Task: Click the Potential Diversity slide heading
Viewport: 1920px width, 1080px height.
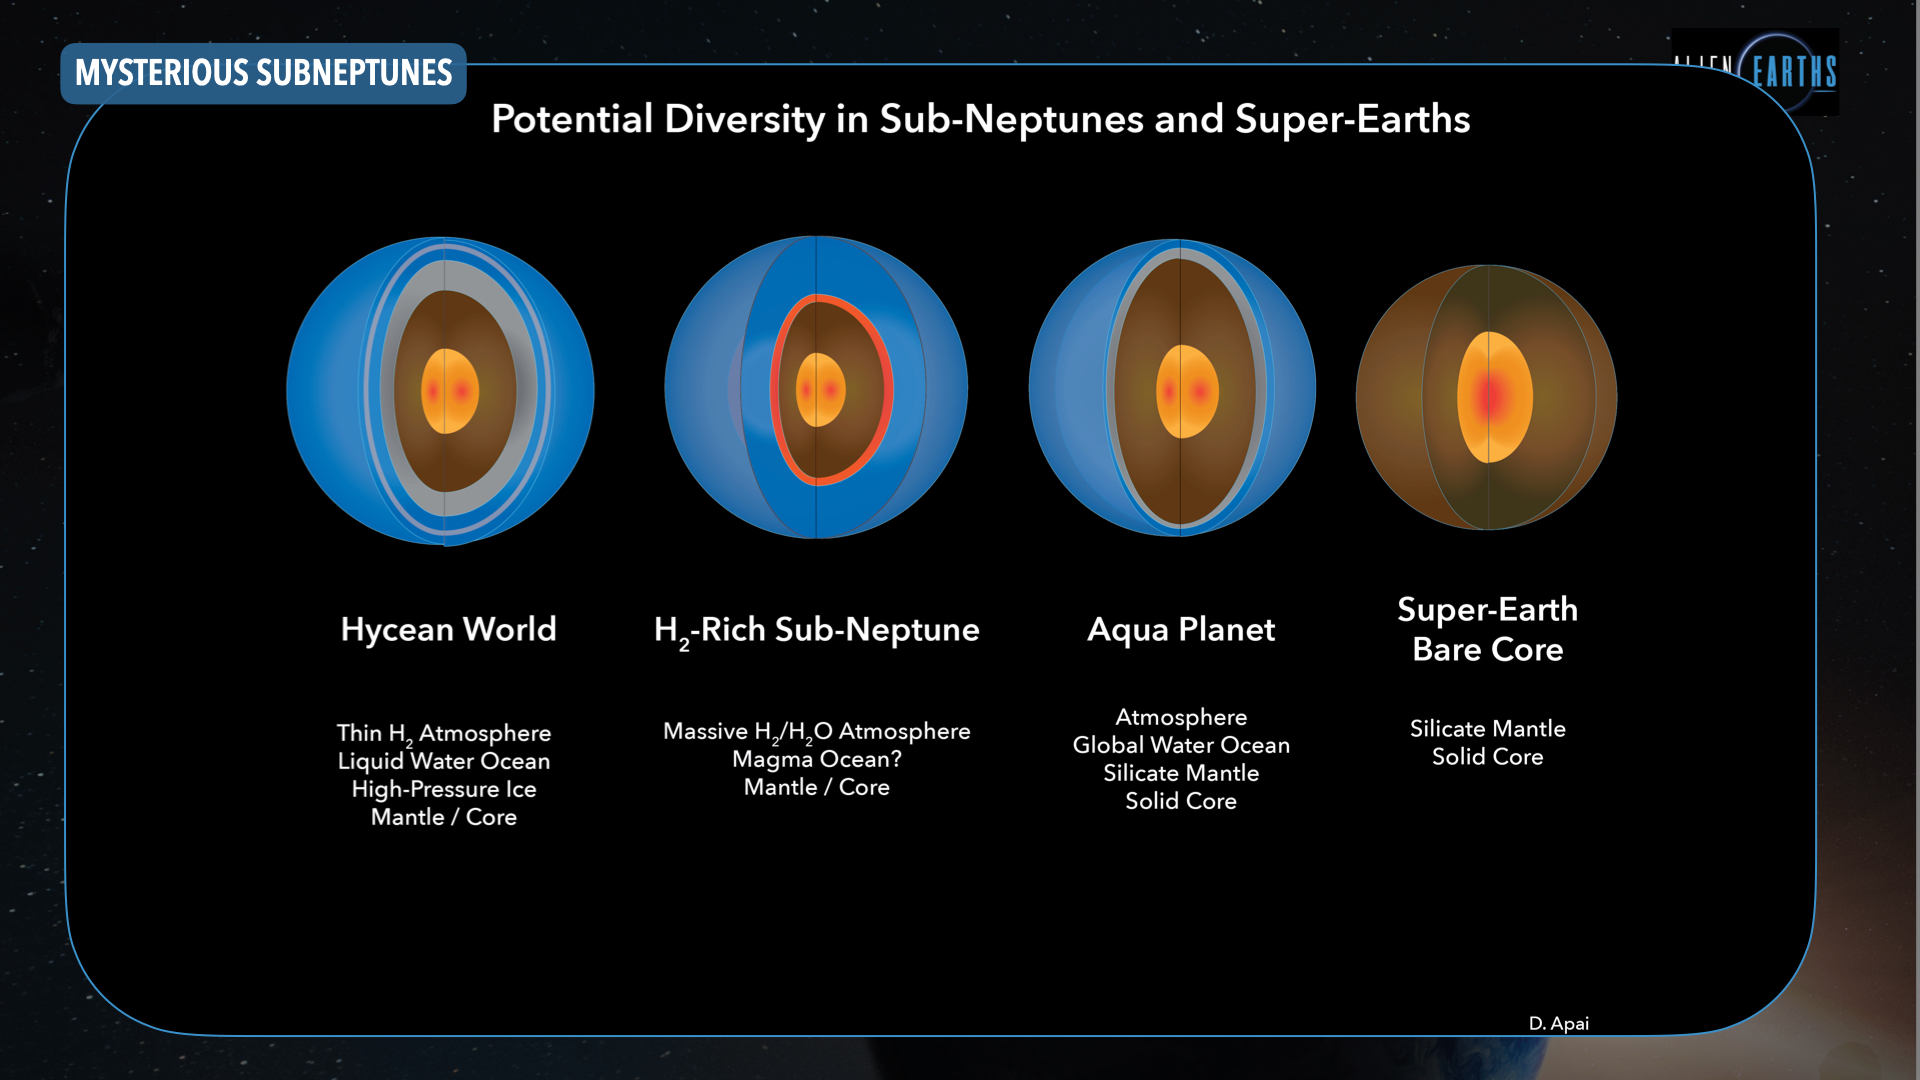Action: pyautogui.click(x=980, y=119)
